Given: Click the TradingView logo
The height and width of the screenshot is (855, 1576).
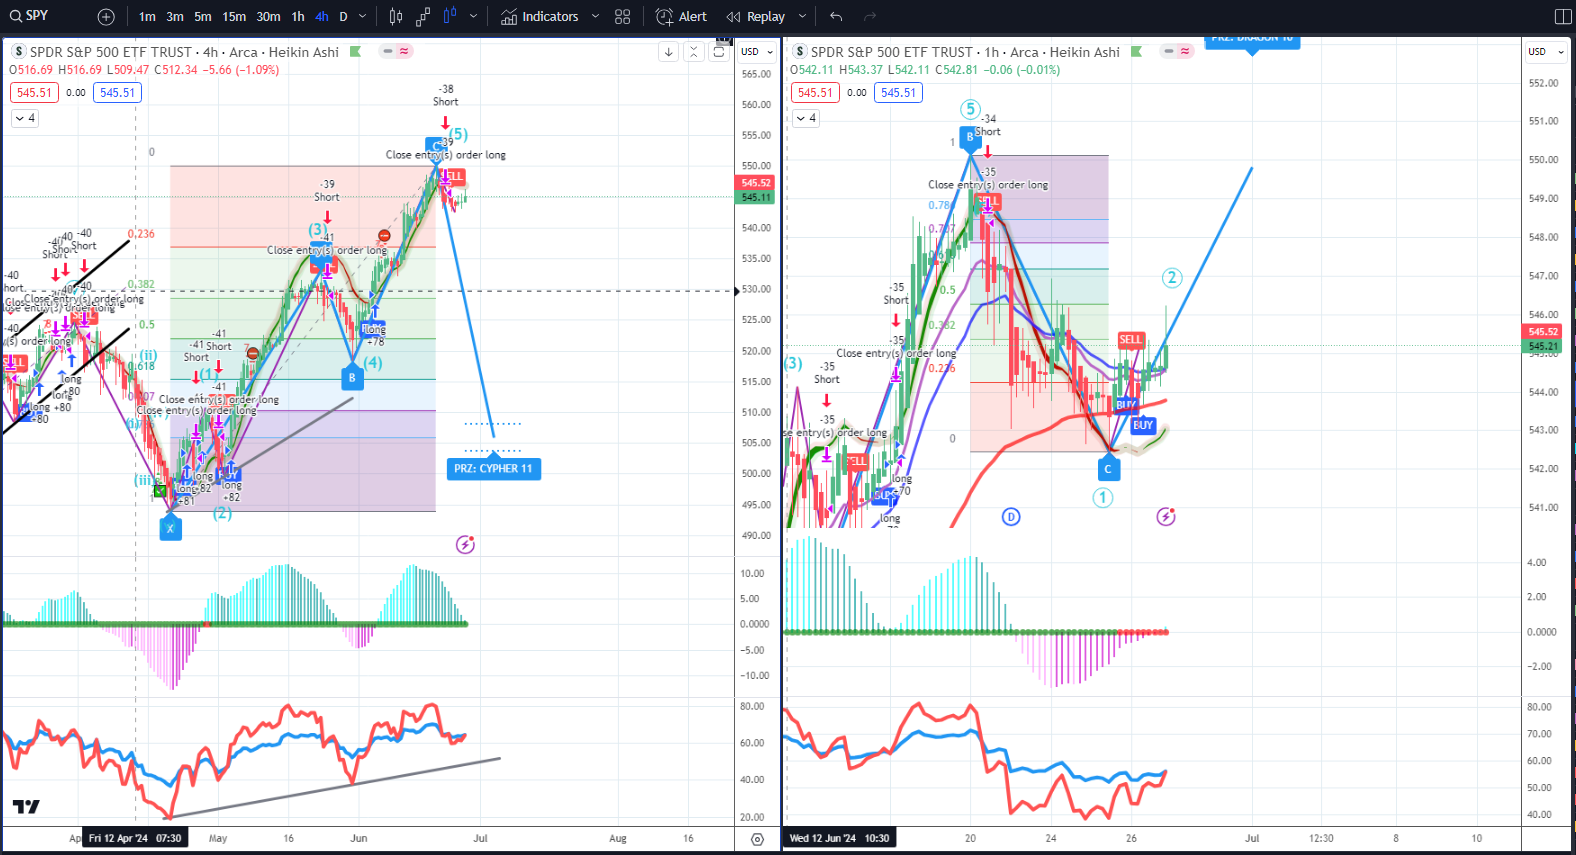Looking at the screenshot, I should (x=26, y=807).
